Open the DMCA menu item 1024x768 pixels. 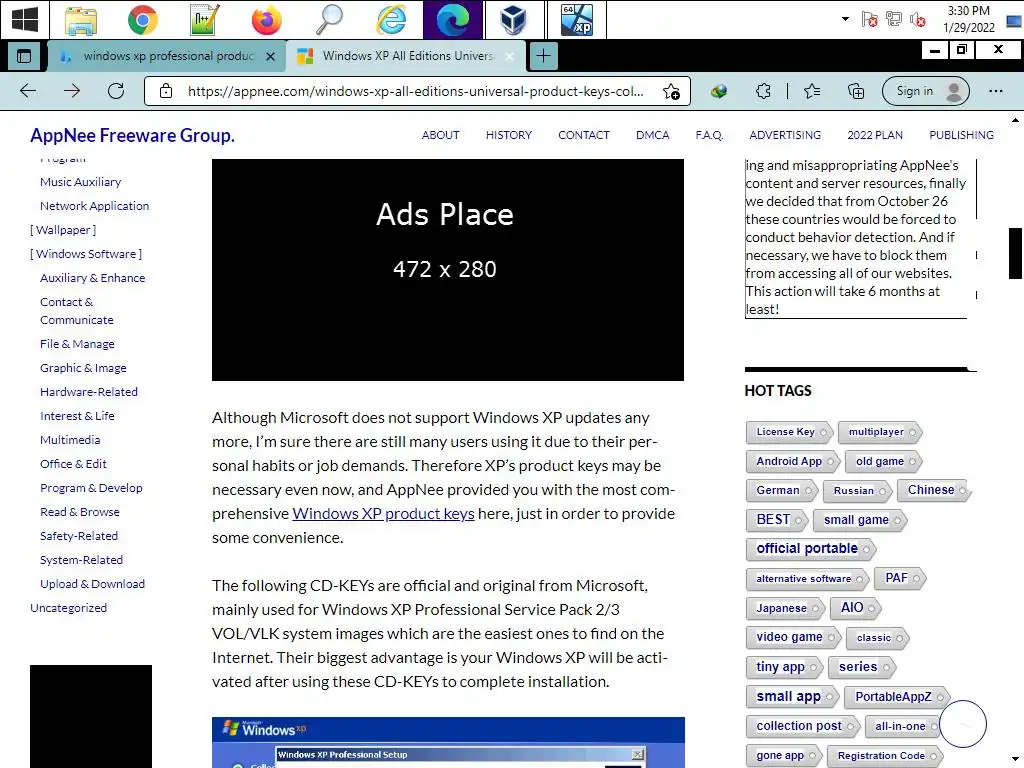(652, 135)
